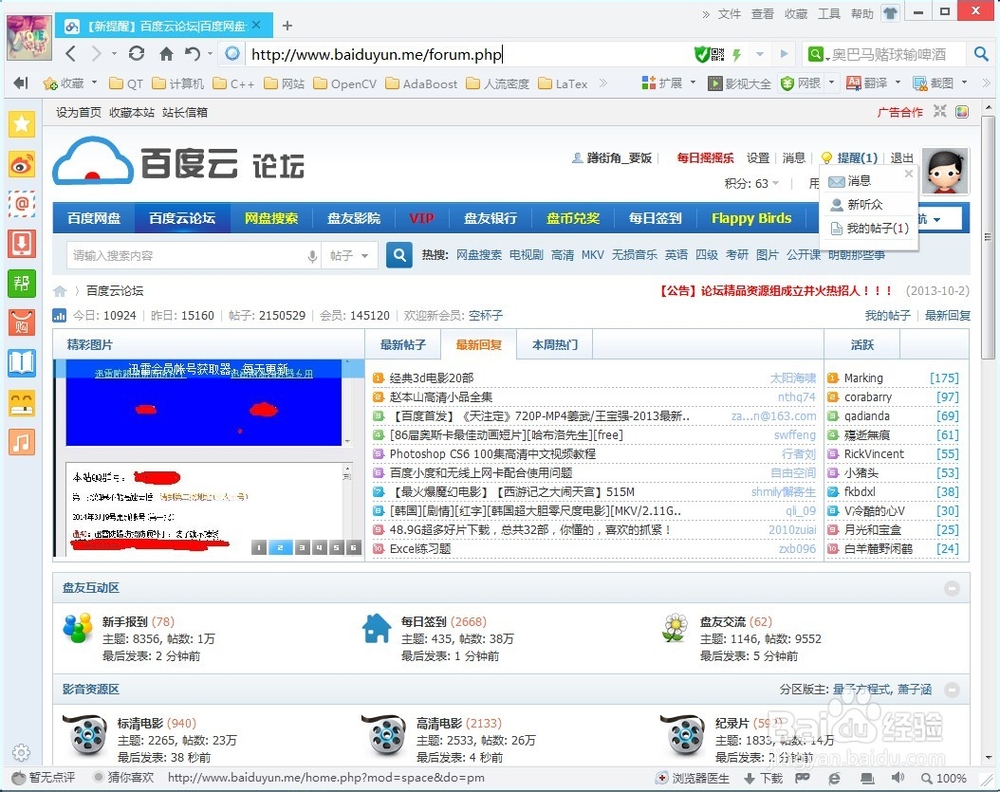Click the 100% zoom level control
Image resolution: width=1000 pixels, height=792 pixels.
(944, 778)
